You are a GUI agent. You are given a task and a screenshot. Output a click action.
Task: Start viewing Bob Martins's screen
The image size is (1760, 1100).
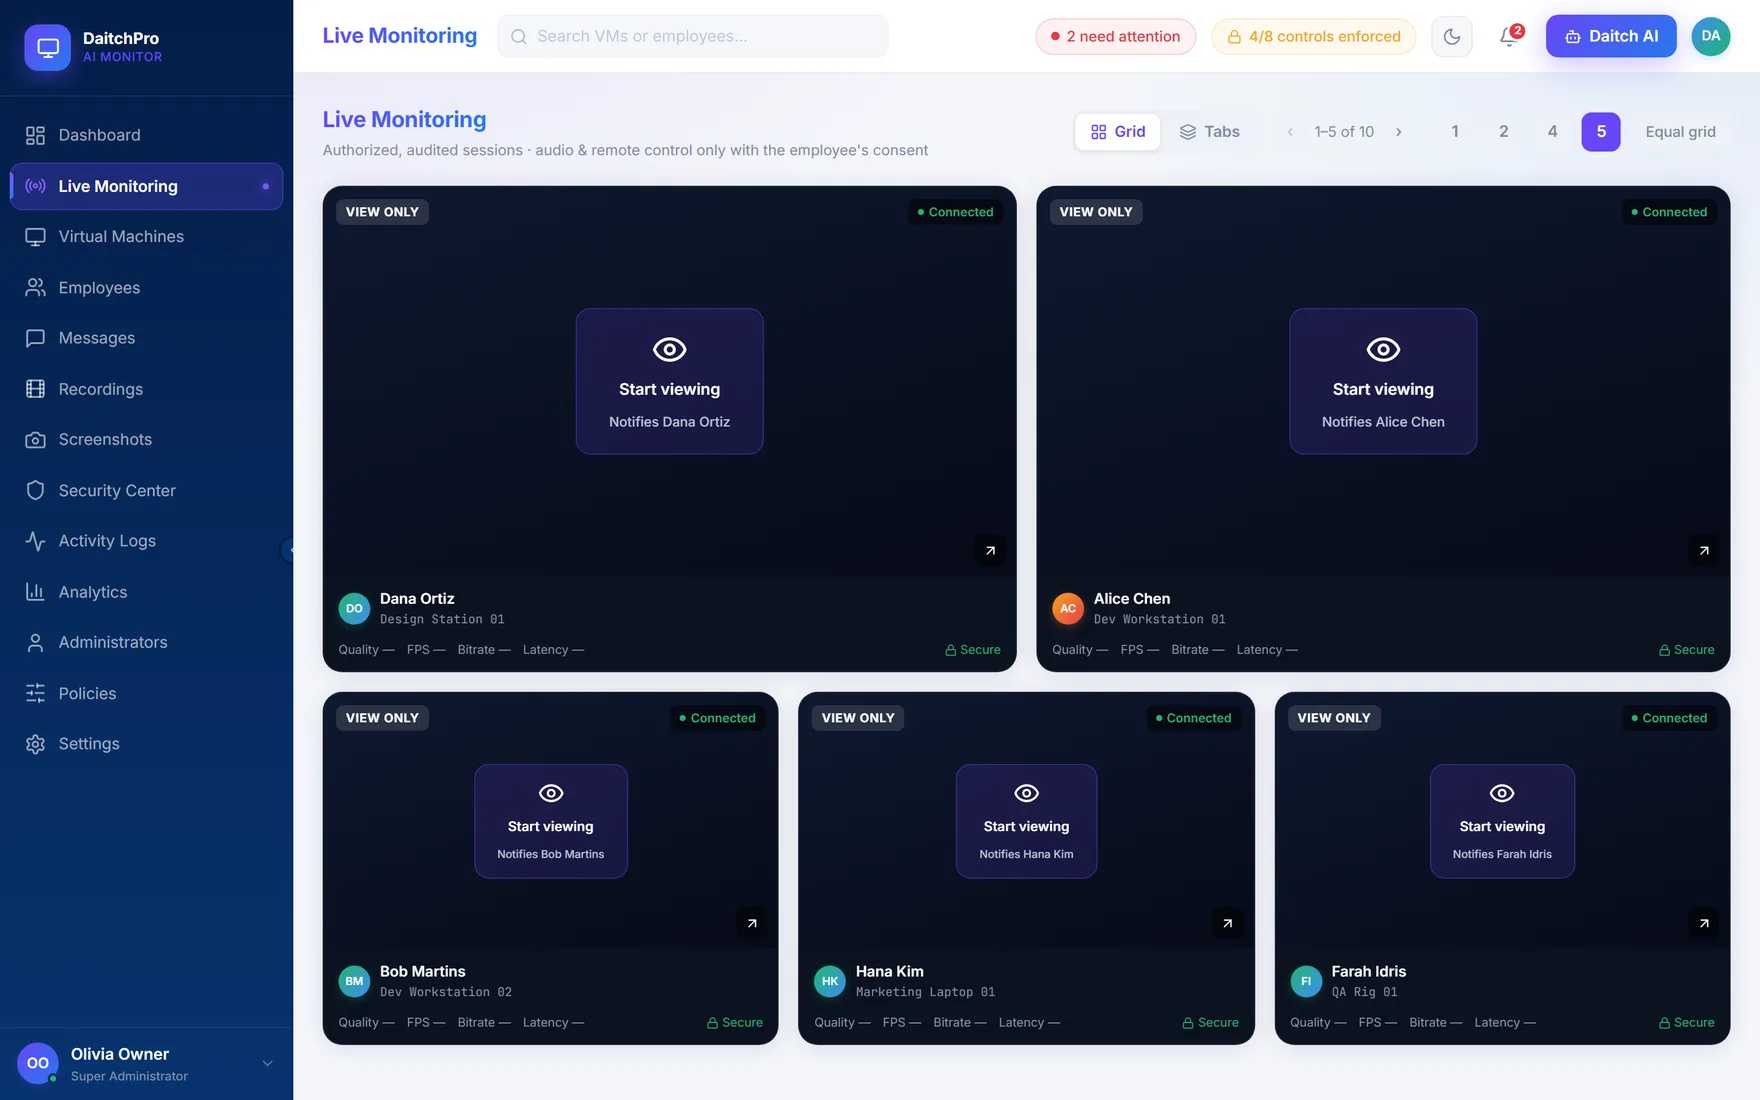coord(551,822)
